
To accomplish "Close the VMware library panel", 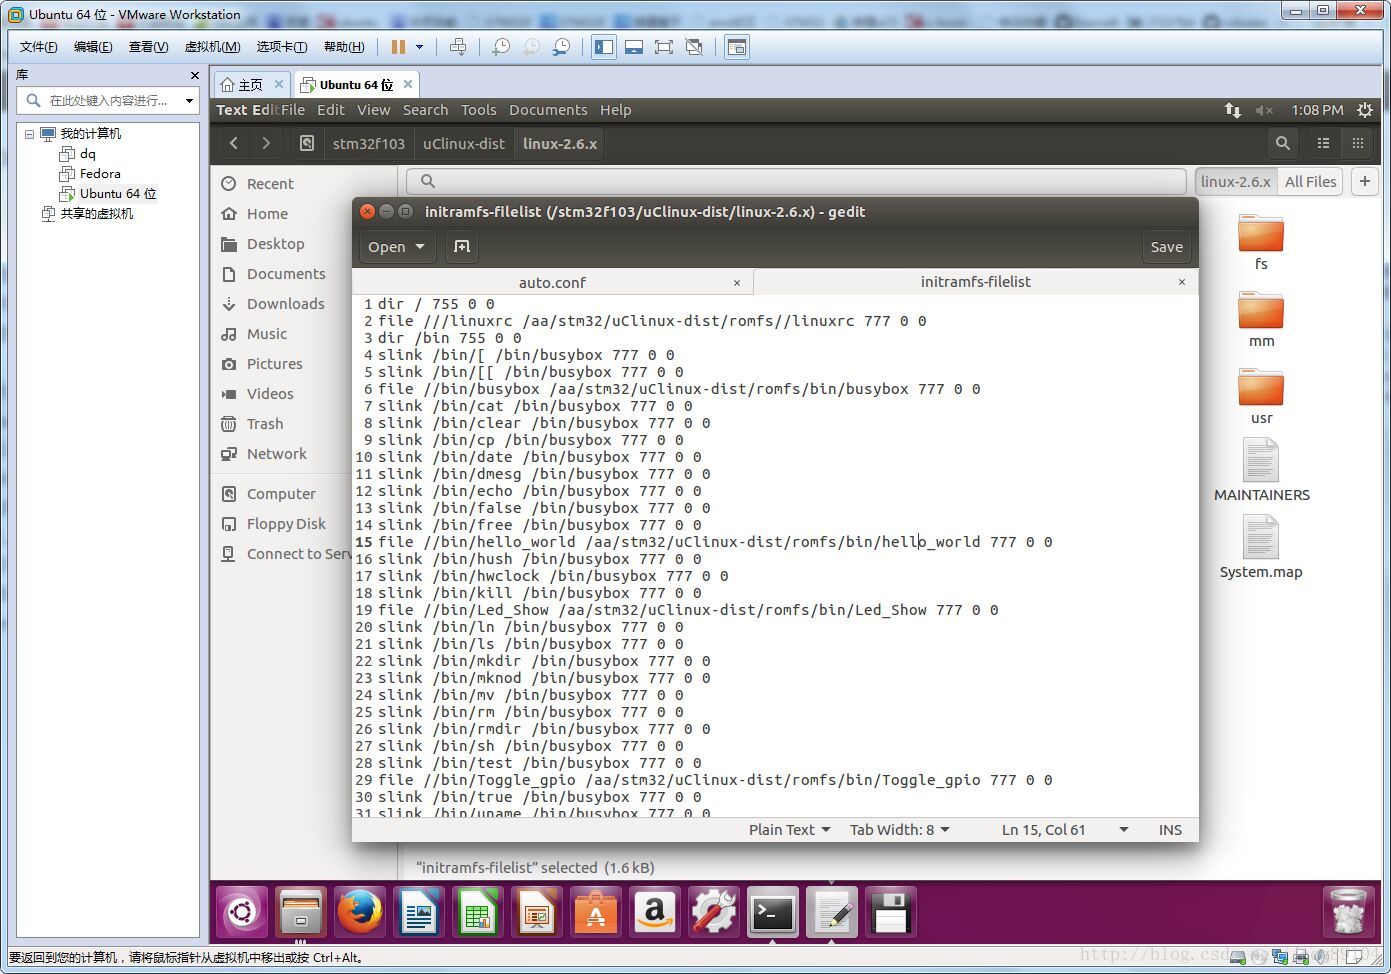I will click(x=195, y=75).
